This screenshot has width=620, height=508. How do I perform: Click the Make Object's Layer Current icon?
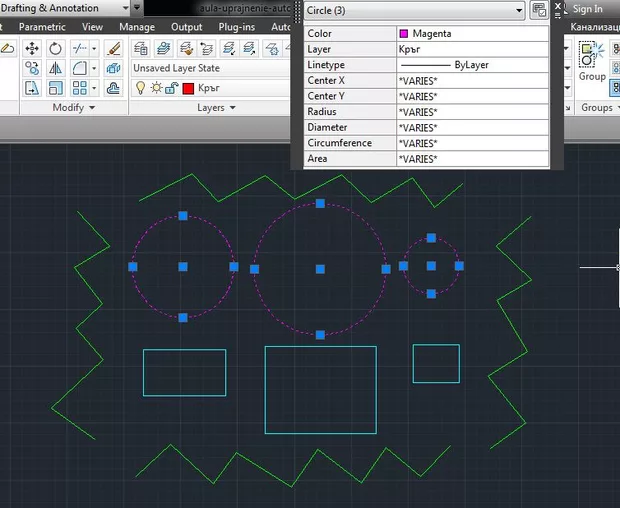click(x=164, y=49)
